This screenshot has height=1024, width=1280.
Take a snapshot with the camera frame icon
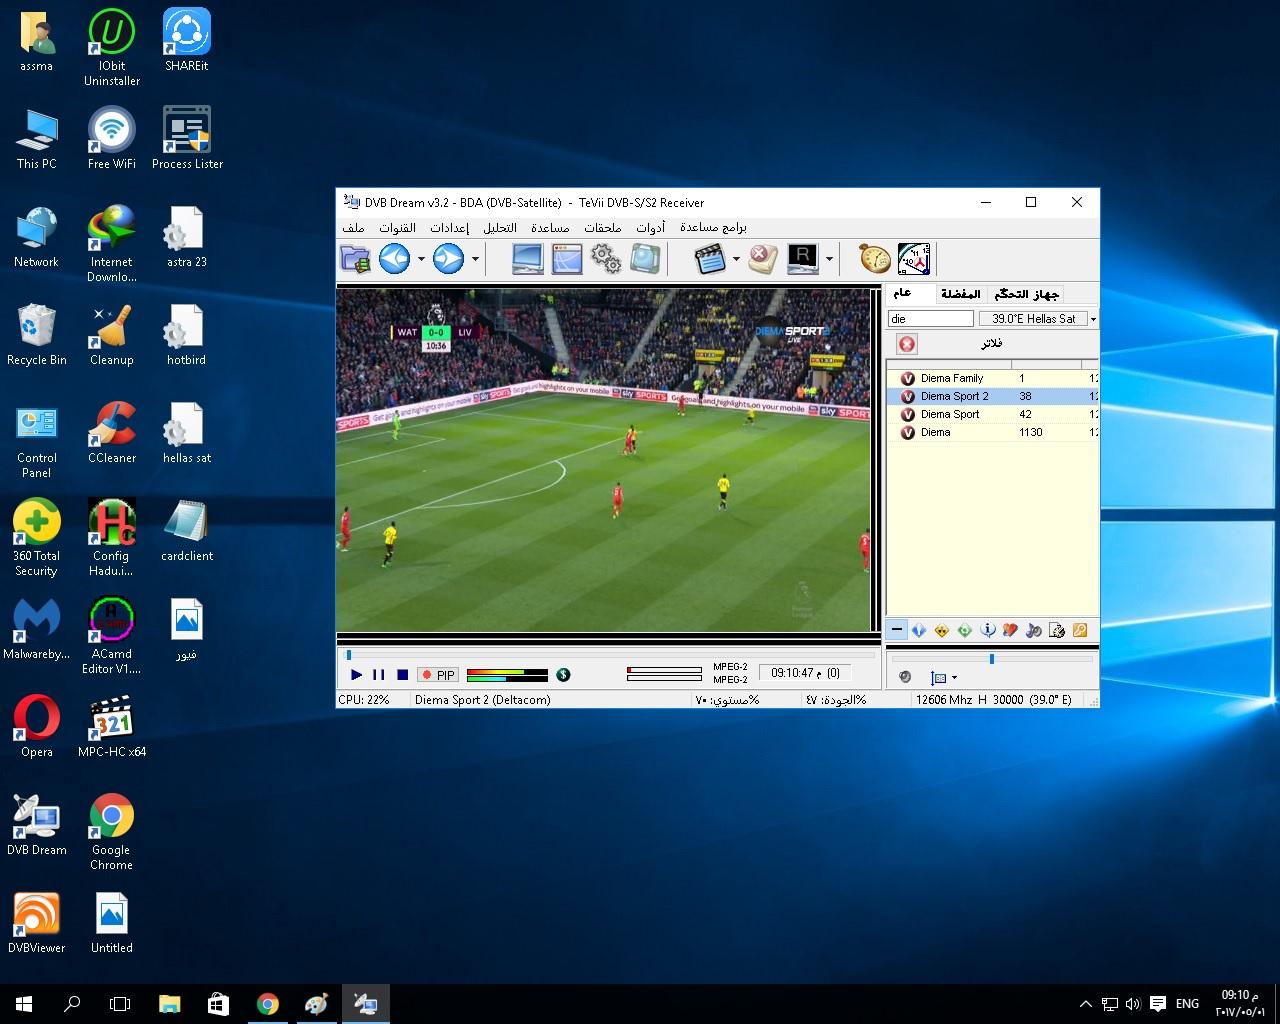click(646, 259)
